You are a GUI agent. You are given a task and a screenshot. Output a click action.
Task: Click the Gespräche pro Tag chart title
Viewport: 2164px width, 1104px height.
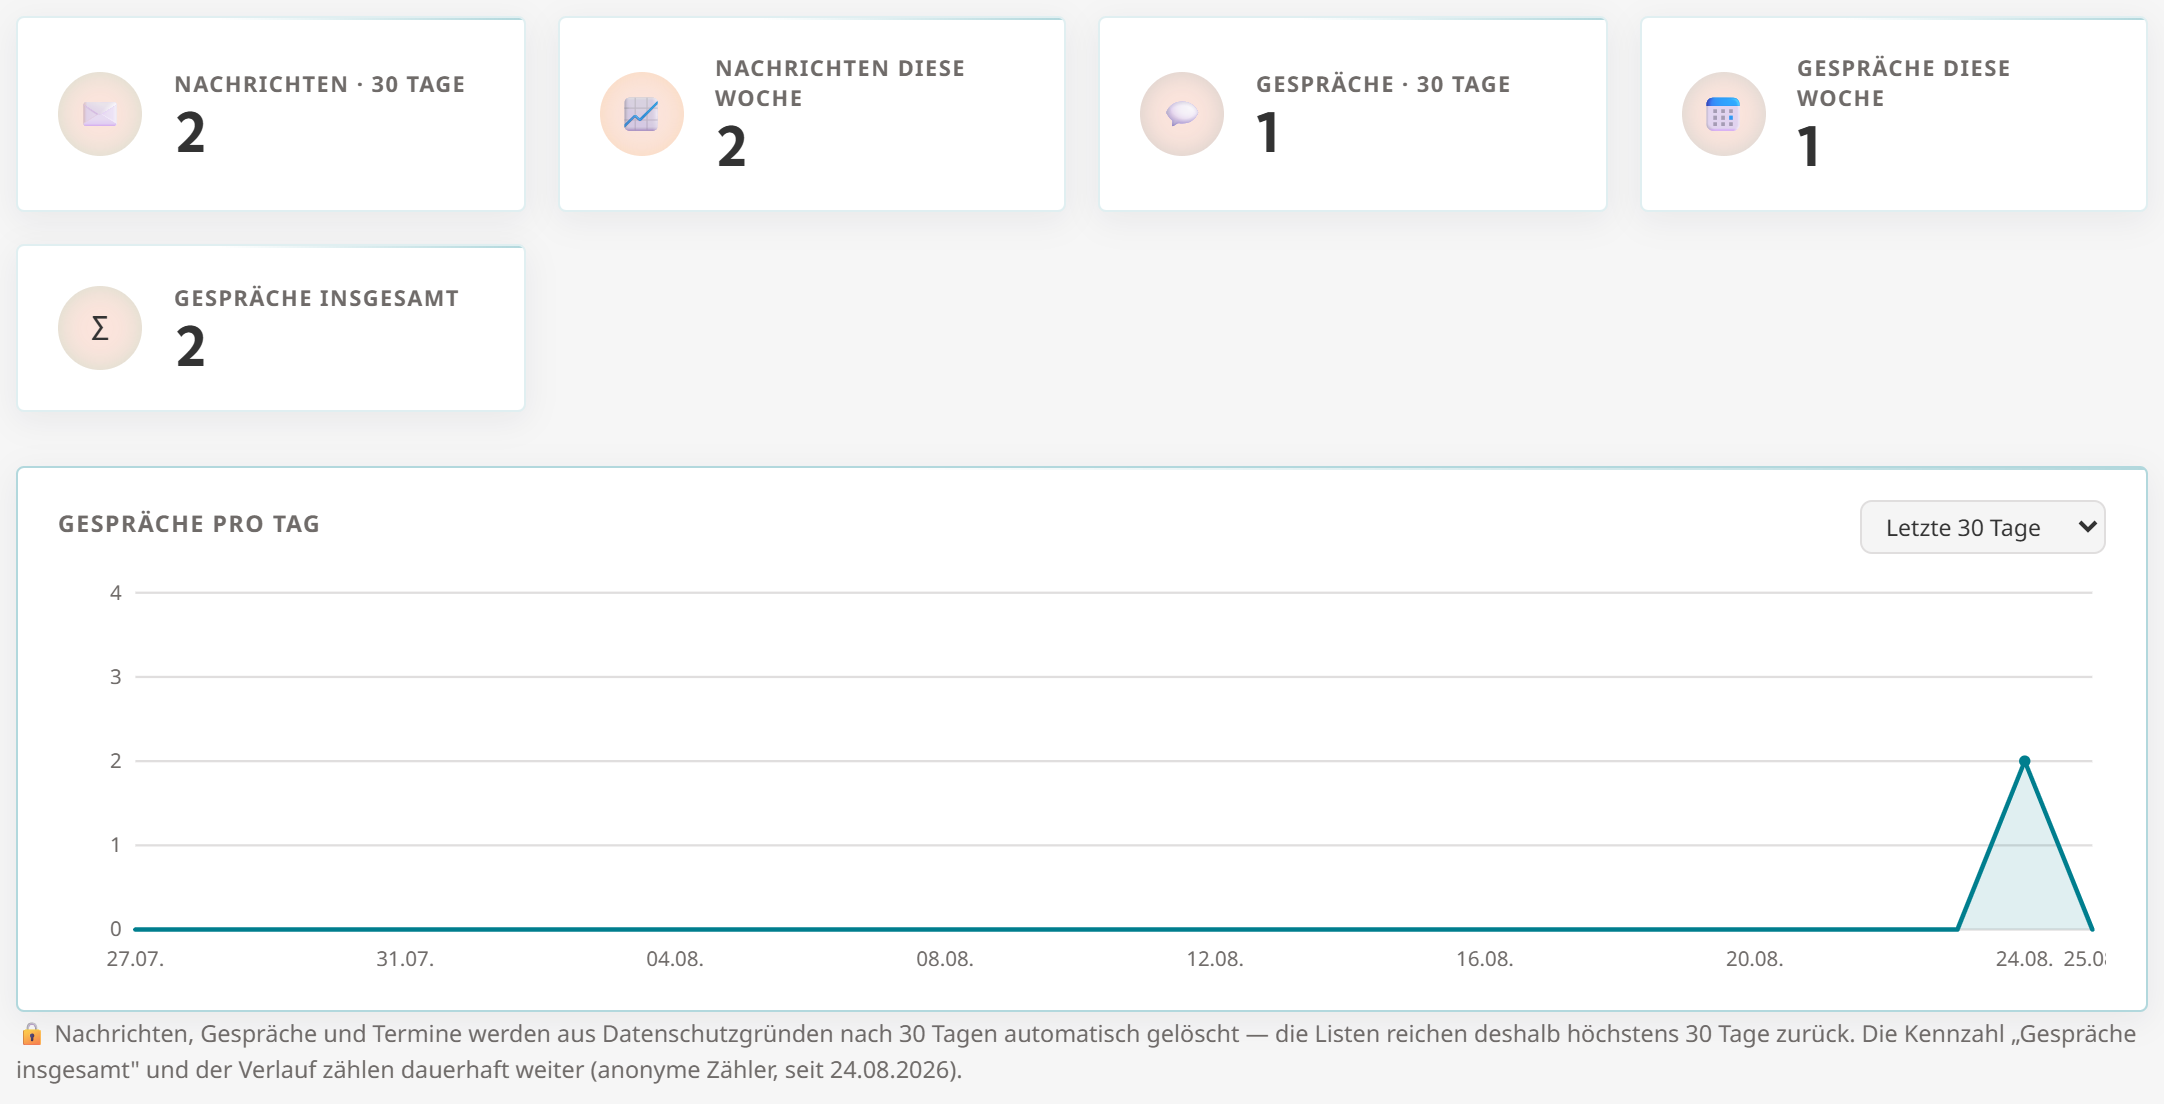point(189,524)
